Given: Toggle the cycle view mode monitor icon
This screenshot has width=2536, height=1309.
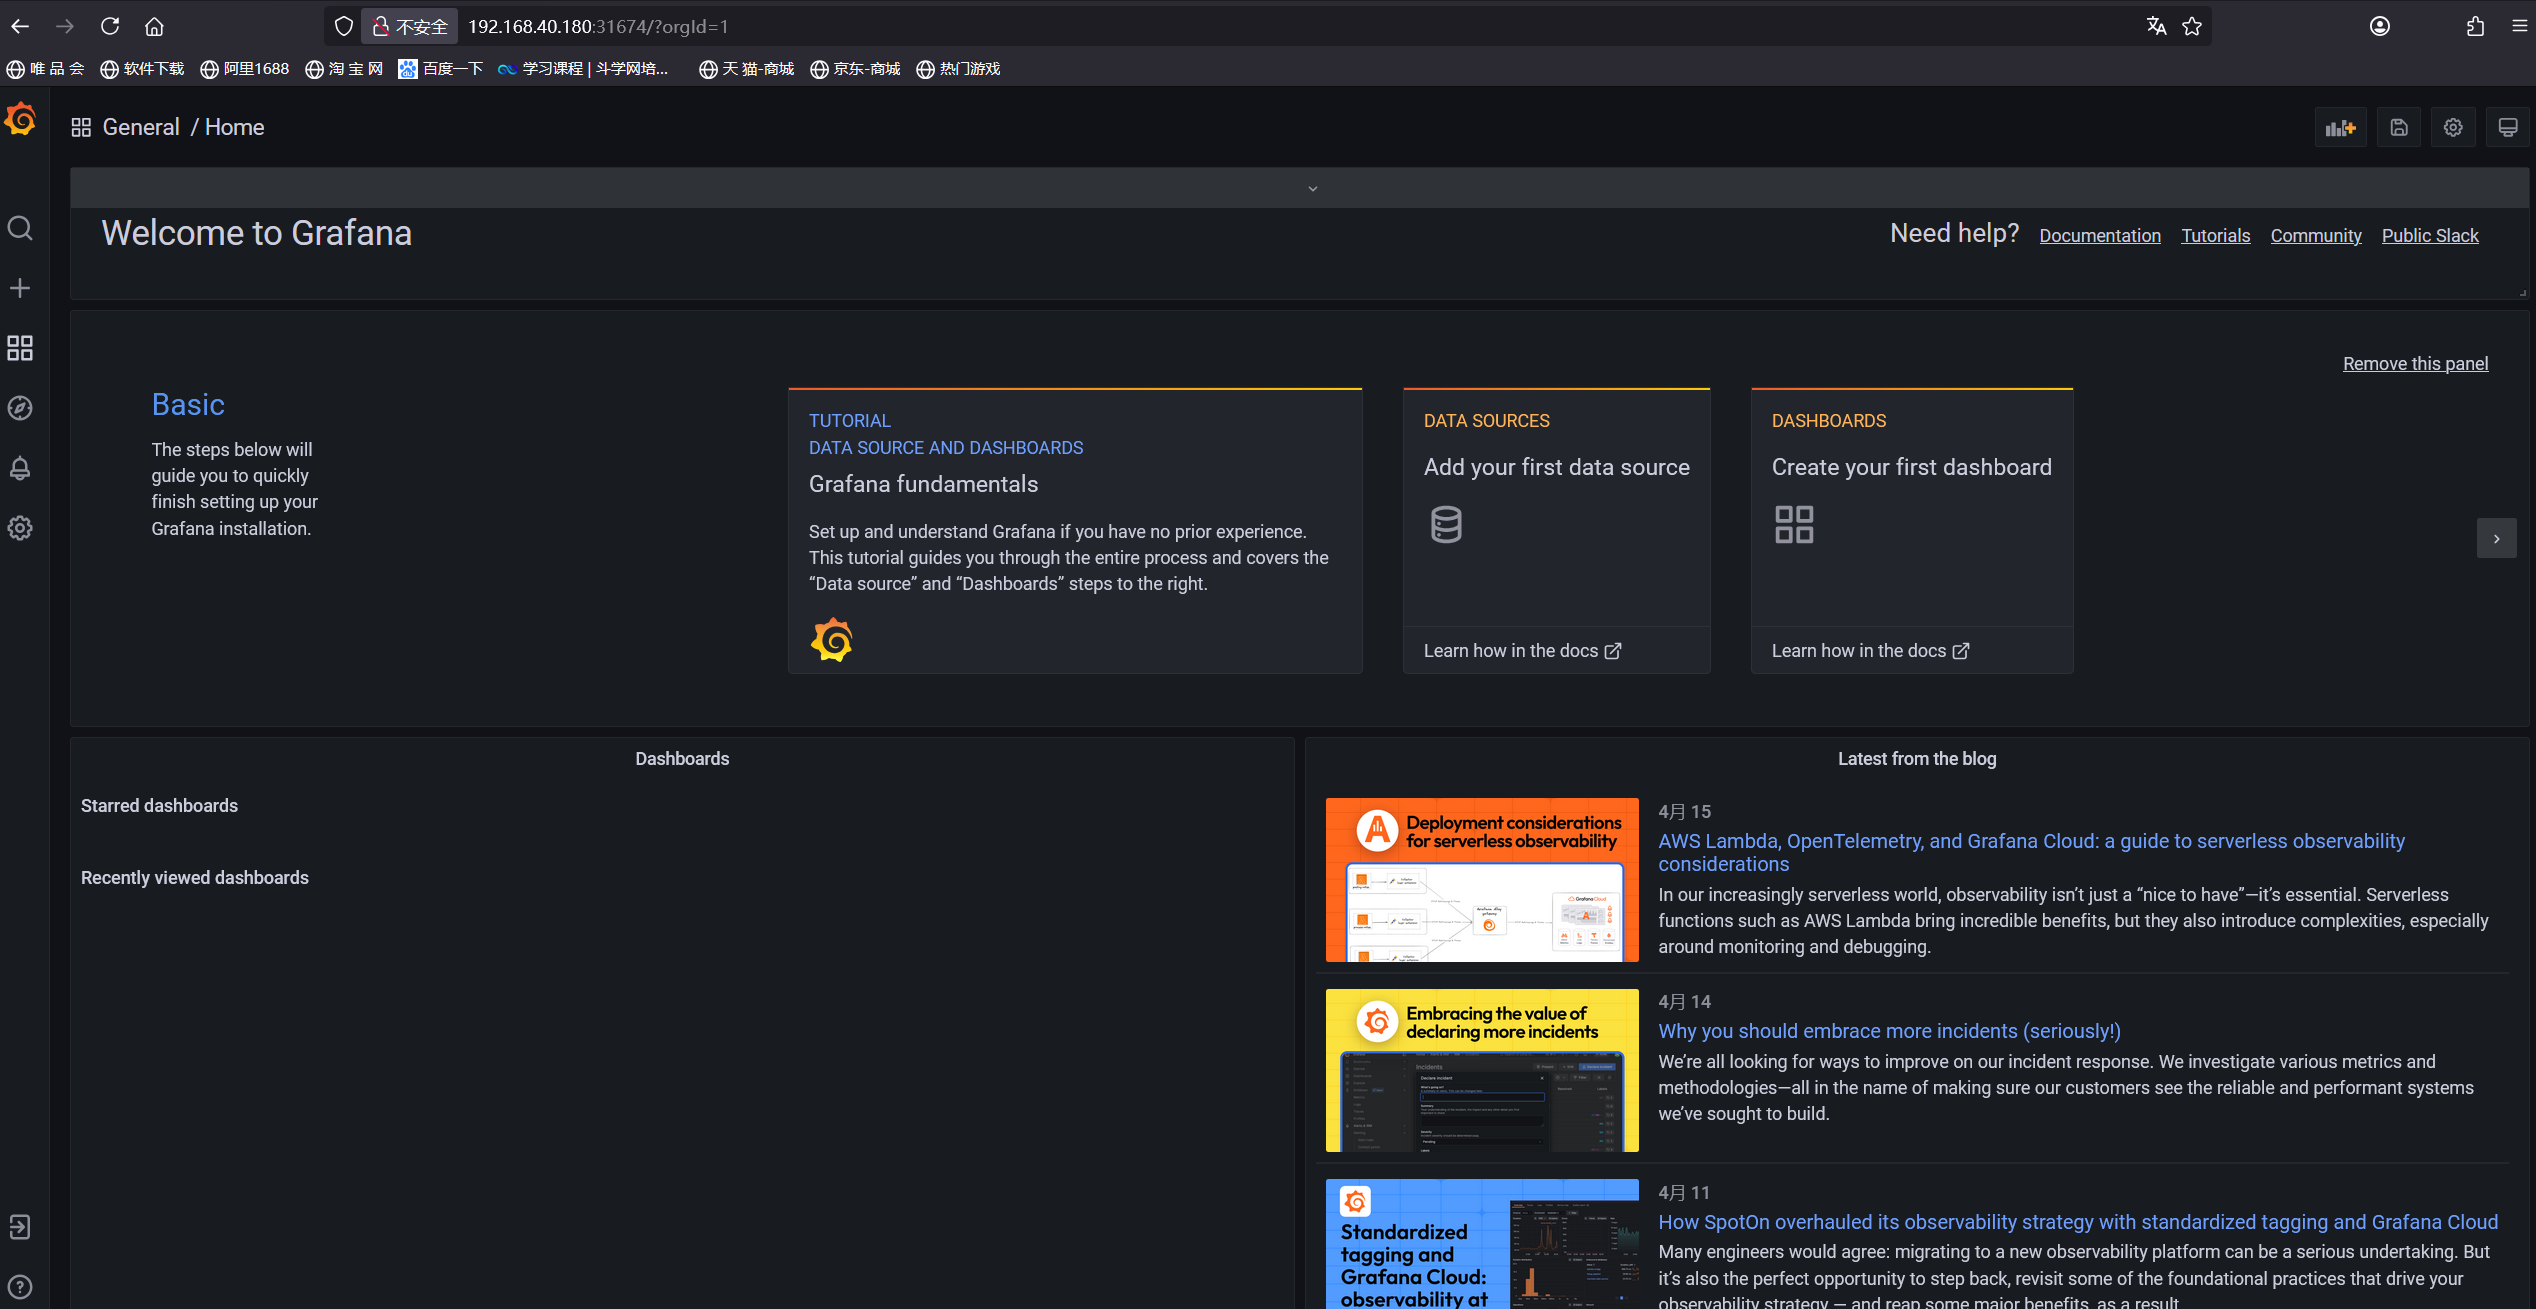Looking at the screenshot, I should (x=2507, y=128).
